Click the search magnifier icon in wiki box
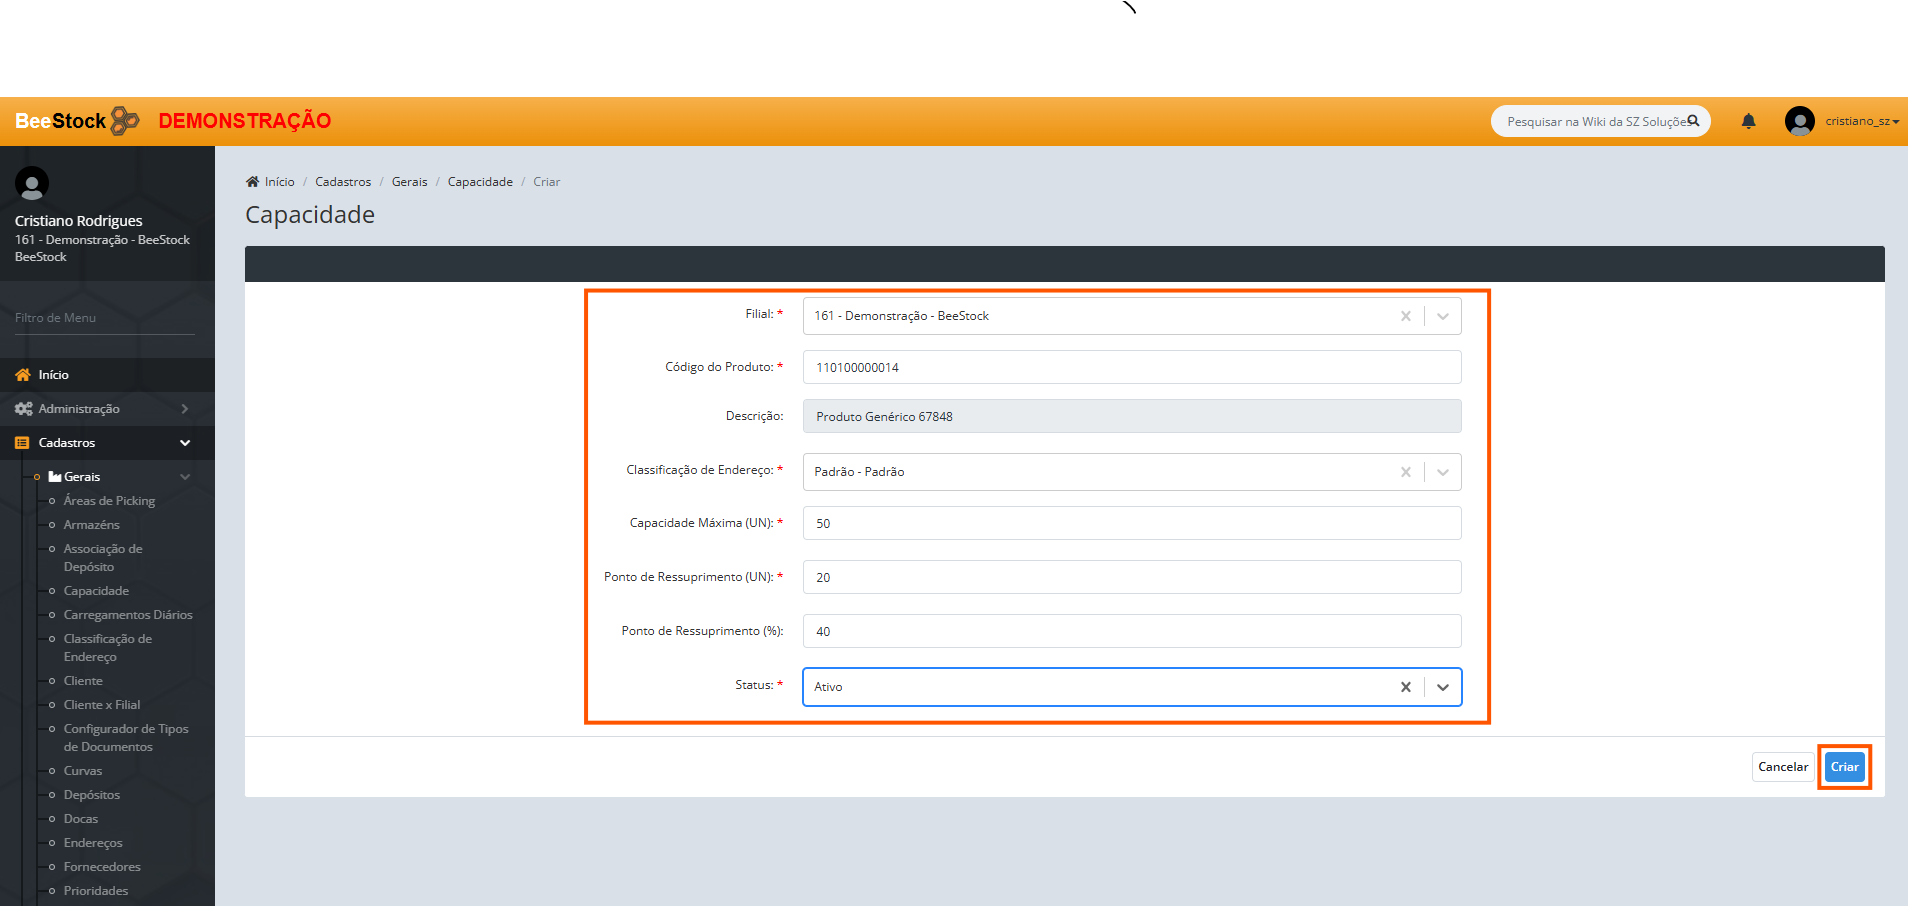Viewport: 1908px width, 906px height. [x=1693, y=121]
